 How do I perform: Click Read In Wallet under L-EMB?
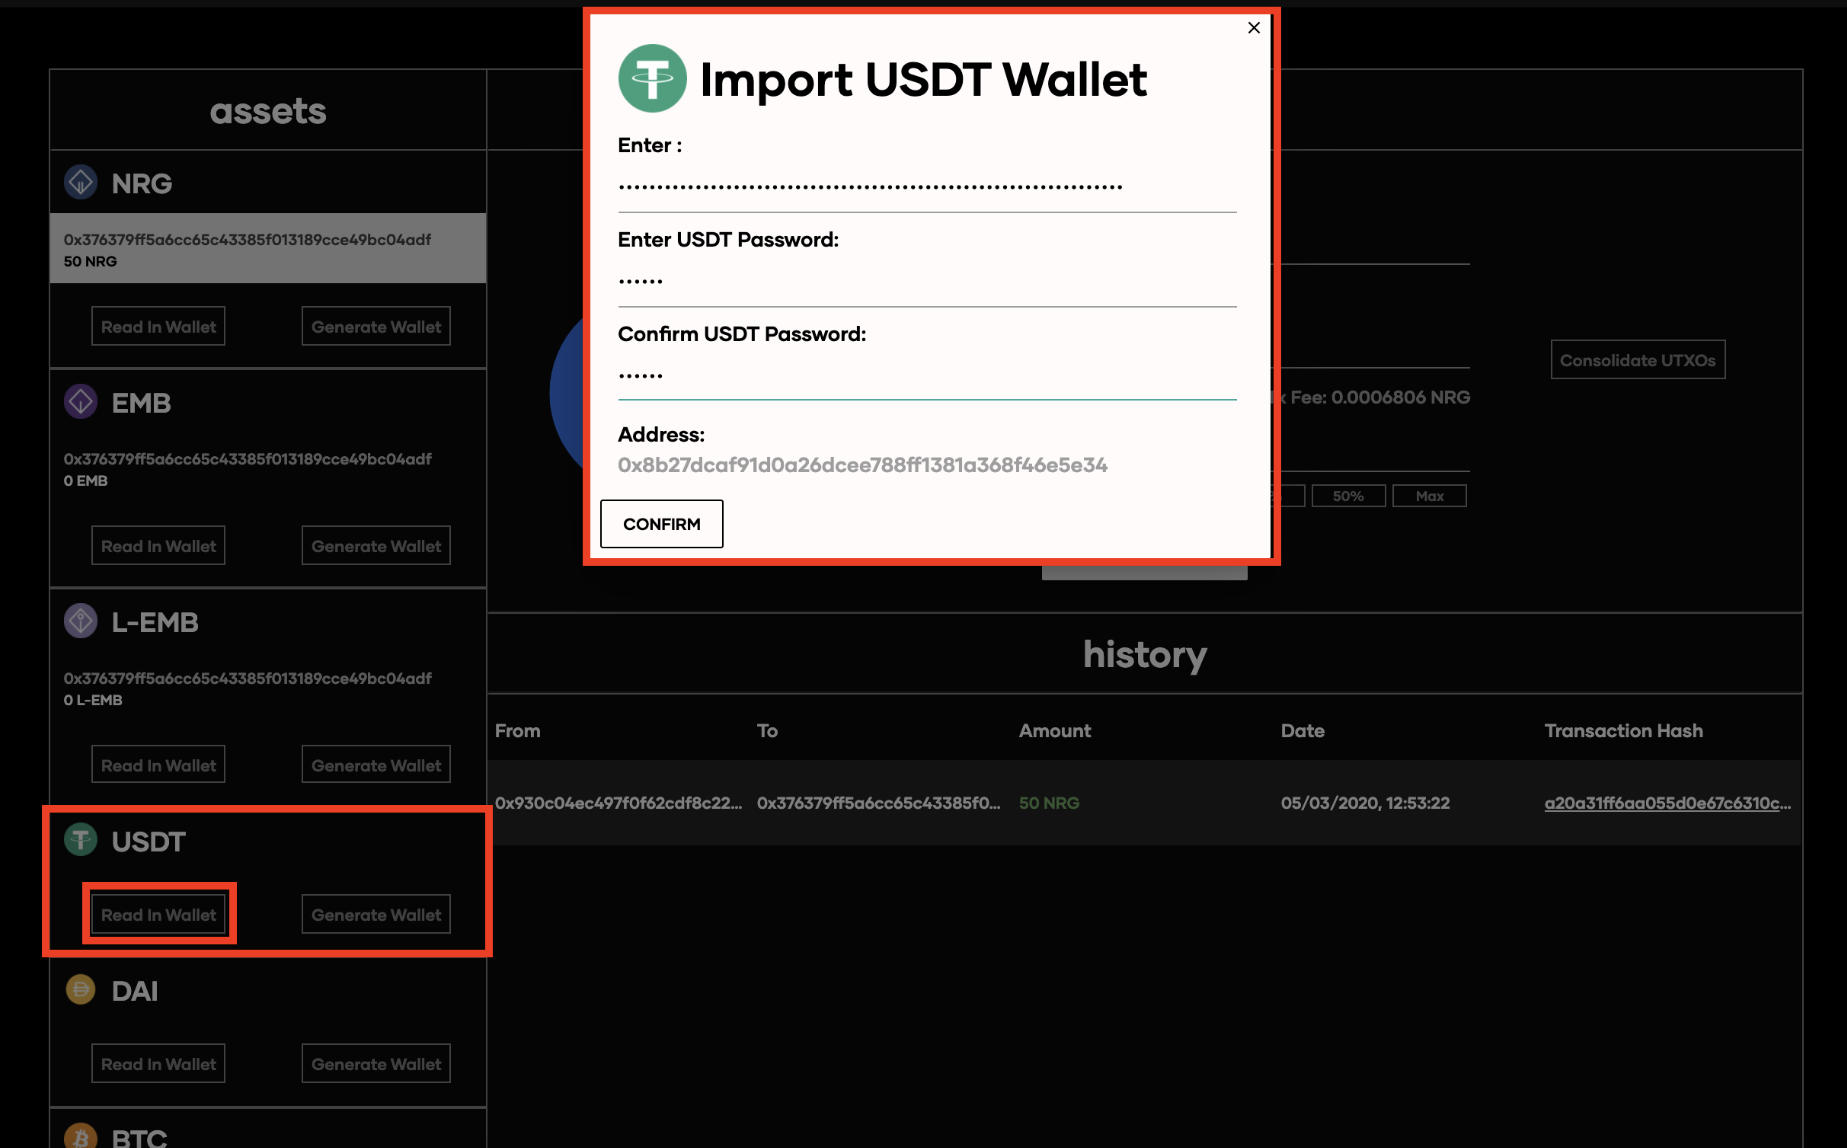point(158,765)
